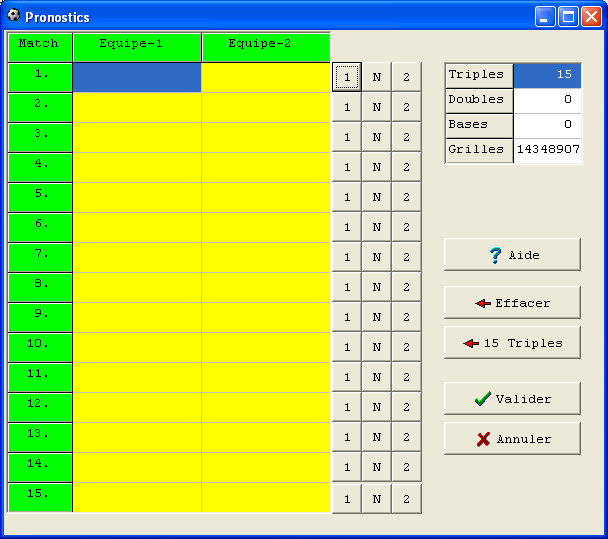Click the Effacer button
Image resolution: width=608 pixels, height=539 pixels.
click(x=512, y=303)
